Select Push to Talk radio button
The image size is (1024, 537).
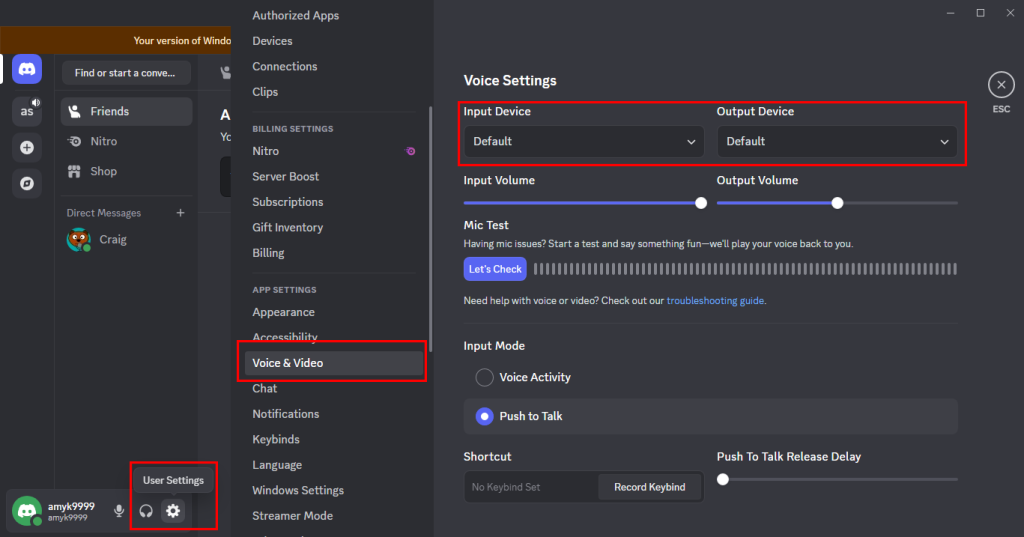click(485, 416)
